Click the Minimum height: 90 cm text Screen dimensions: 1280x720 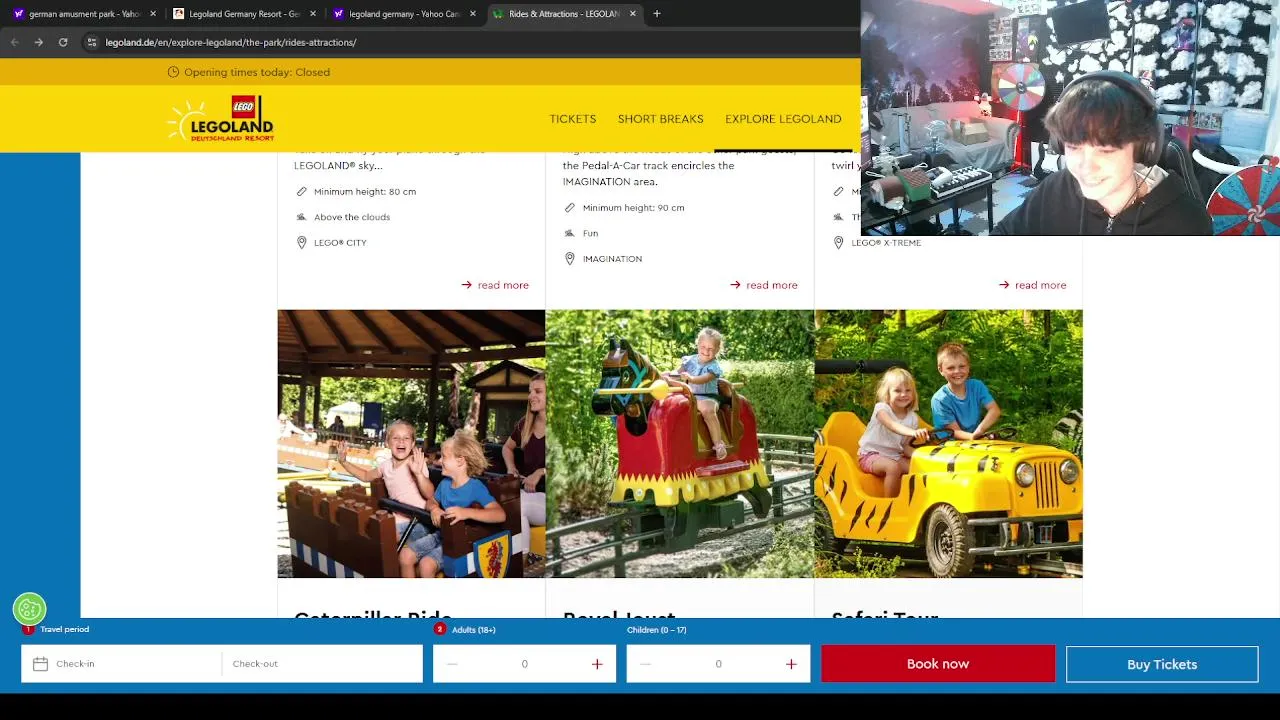tap(634, 207)
